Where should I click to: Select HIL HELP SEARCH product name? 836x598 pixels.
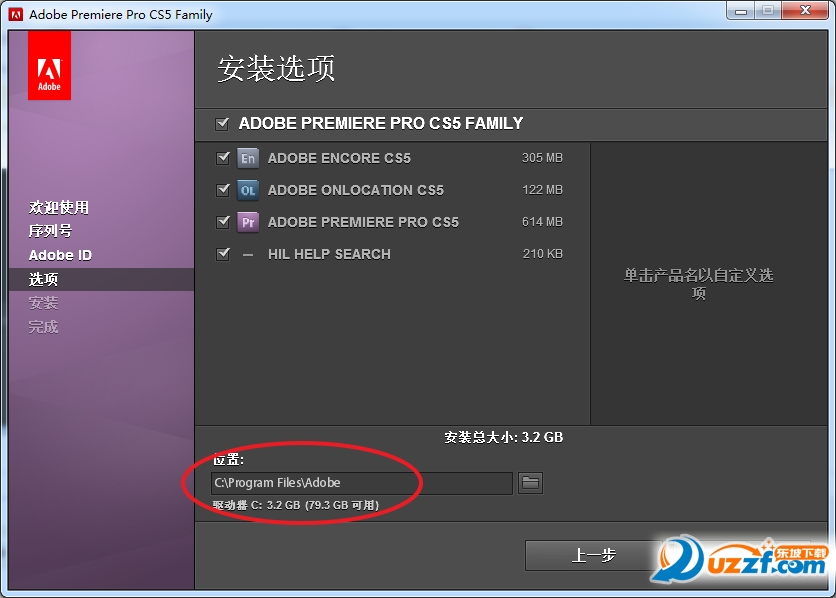click(x=329, y=254)
